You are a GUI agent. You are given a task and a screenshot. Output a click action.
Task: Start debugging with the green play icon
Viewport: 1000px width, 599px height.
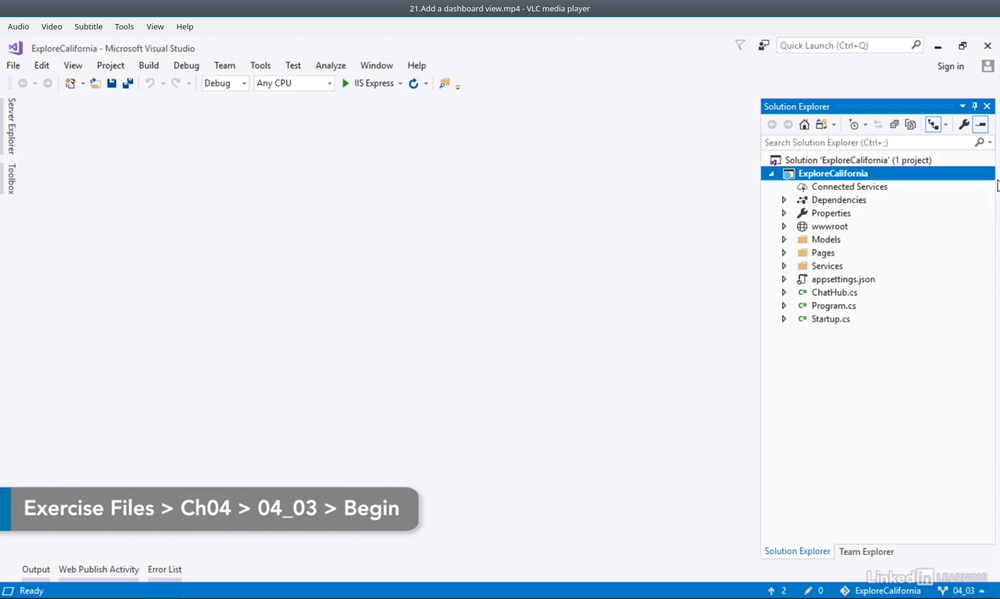(346, 84)
